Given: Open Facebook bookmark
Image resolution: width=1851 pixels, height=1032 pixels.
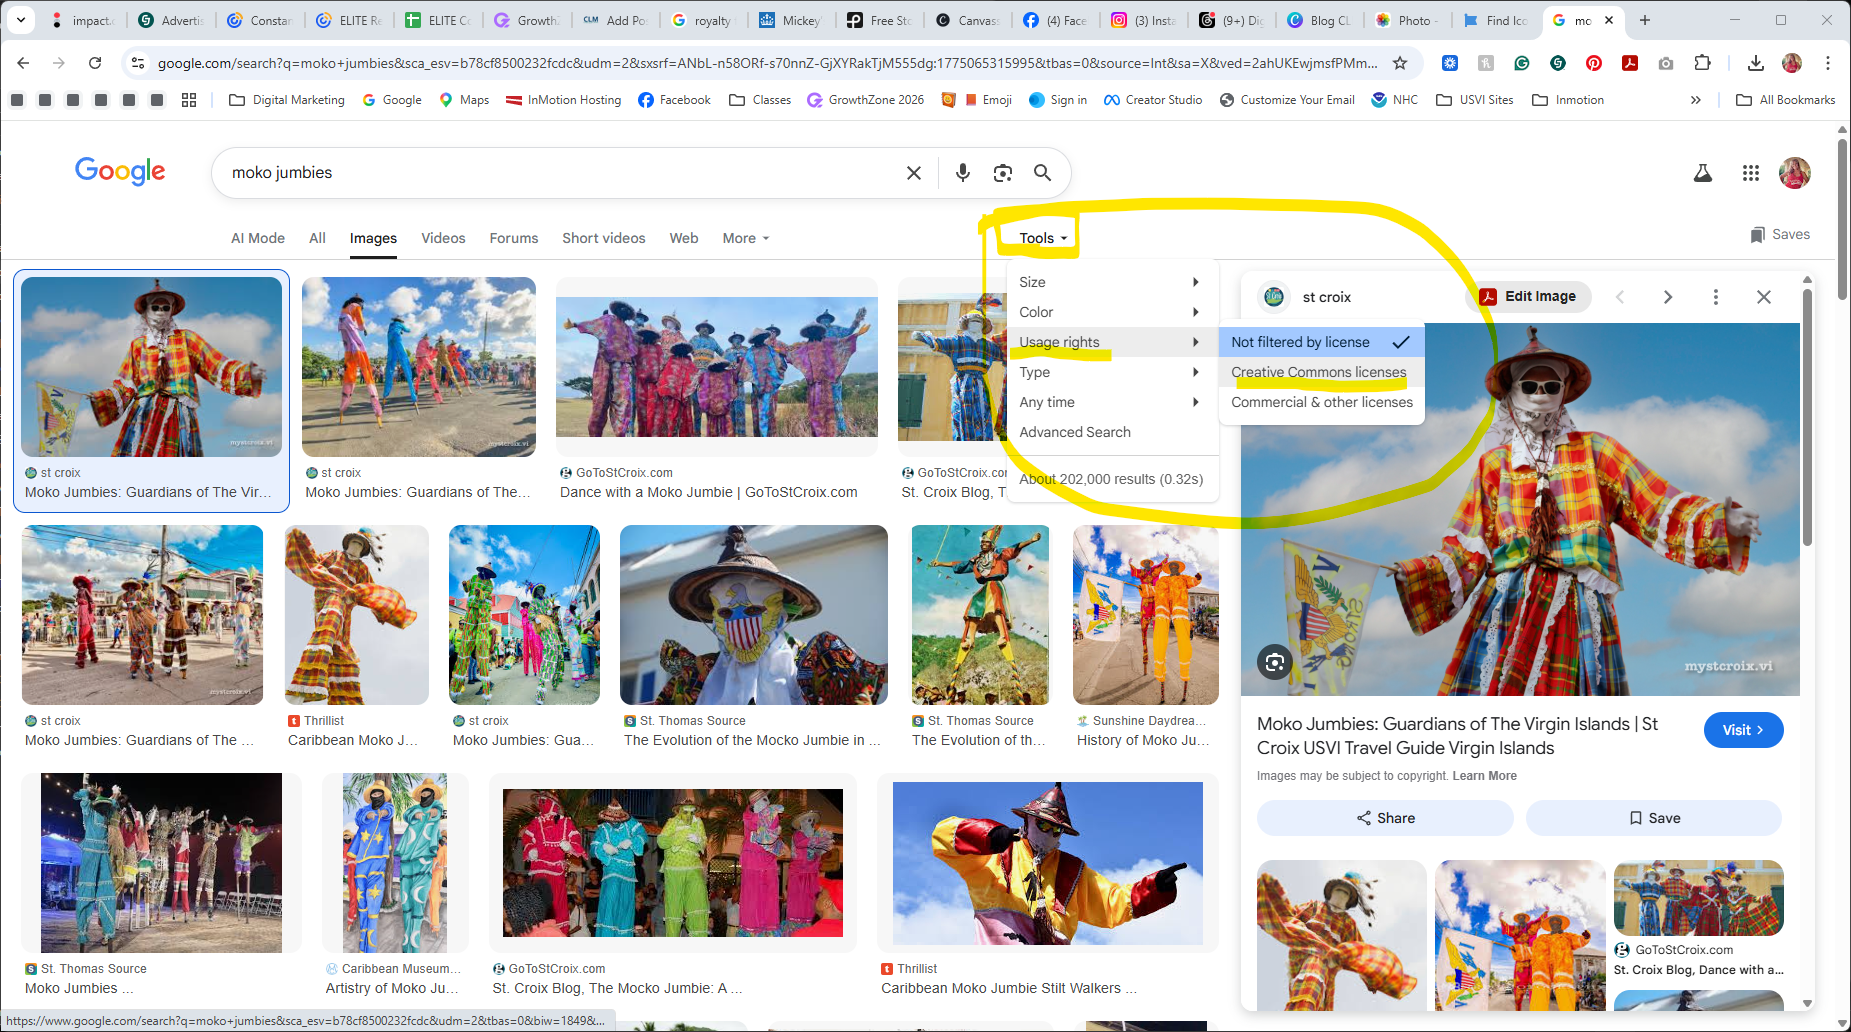Looking at the screenshot, I should click(x=674, y=100).
